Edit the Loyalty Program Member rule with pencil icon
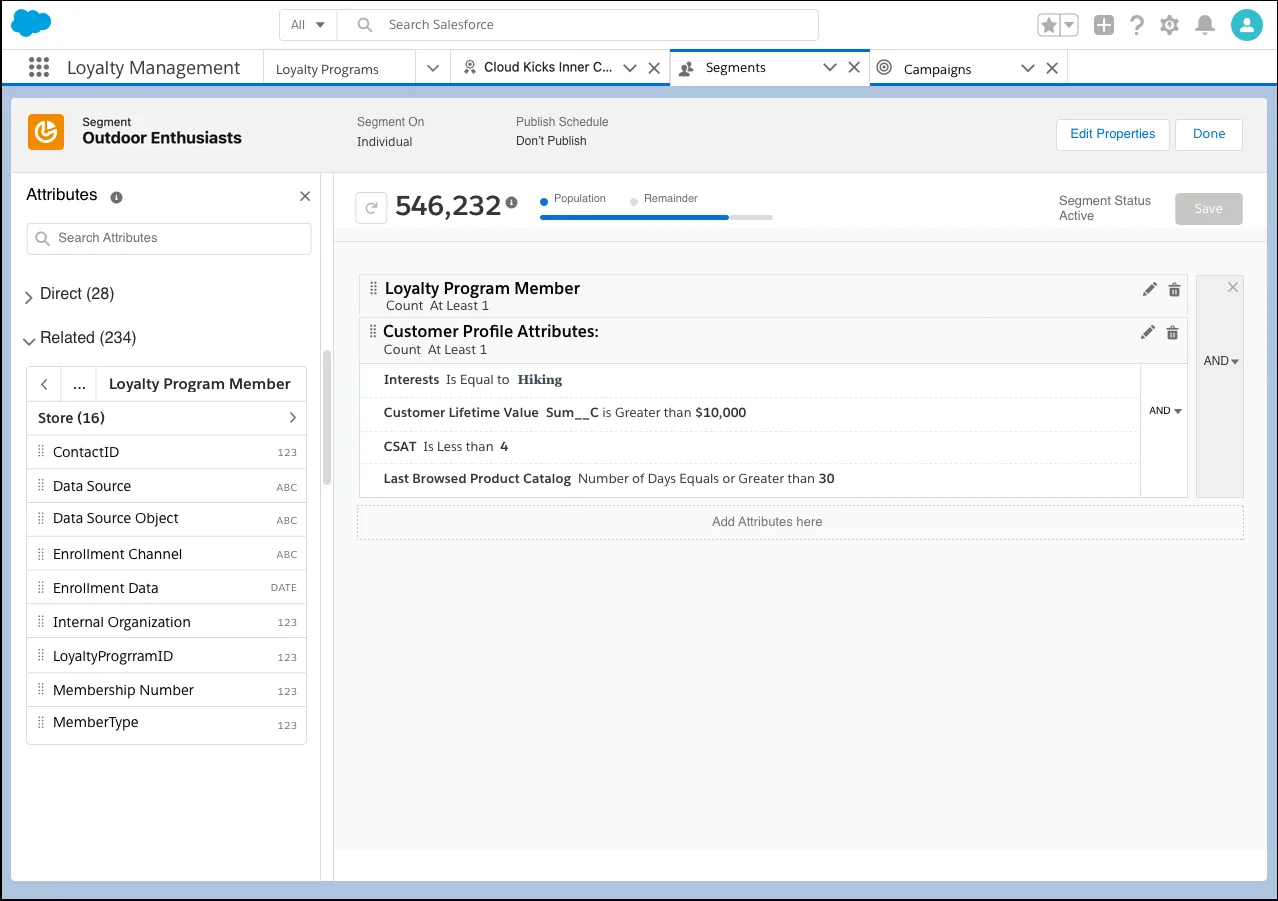 pos(1149,289)
